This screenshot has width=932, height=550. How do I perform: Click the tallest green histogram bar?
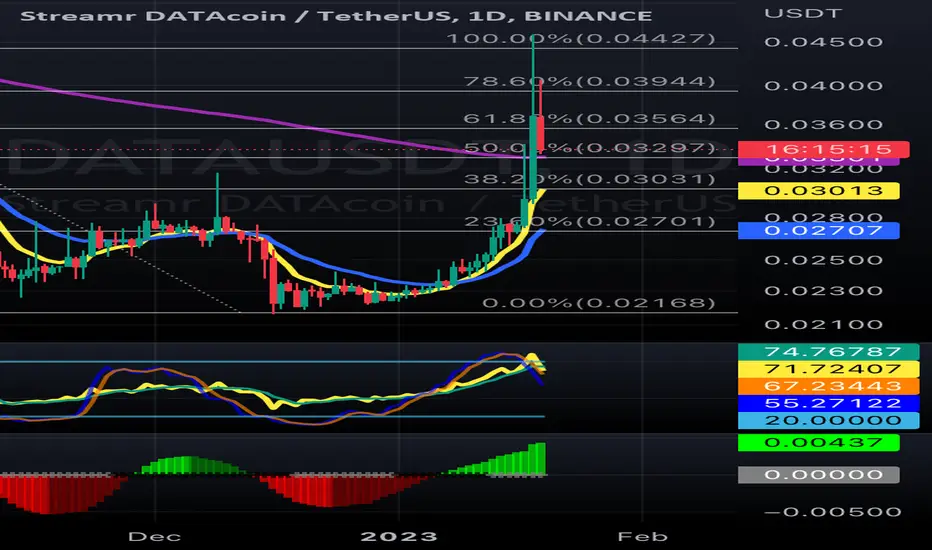pos(541,459)
